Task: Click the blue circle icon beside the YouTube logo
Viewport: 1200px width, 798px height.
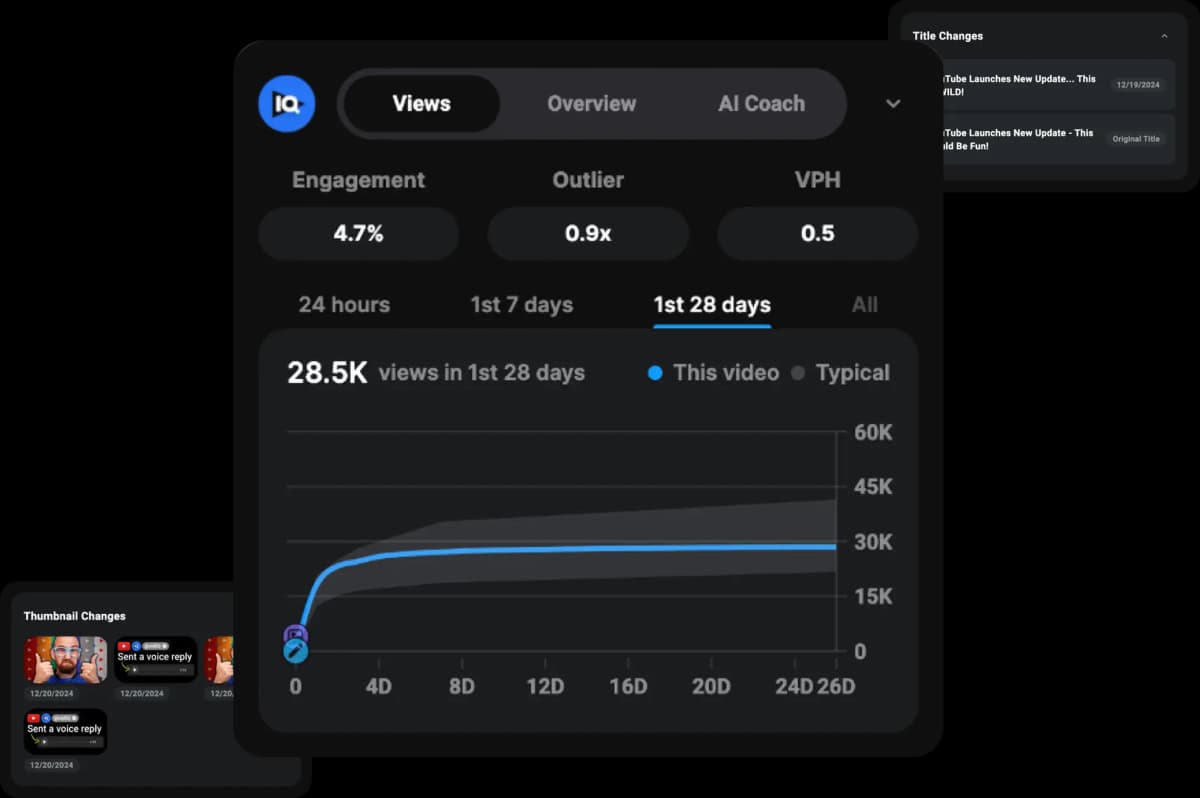Action: [137, 645]
